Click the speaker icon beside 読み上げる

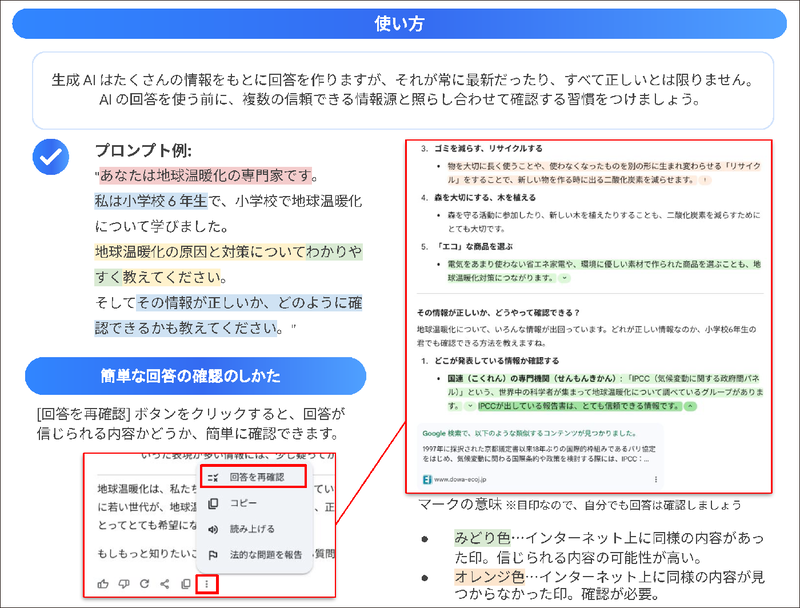pyautogui.click(x=212, y=529)
